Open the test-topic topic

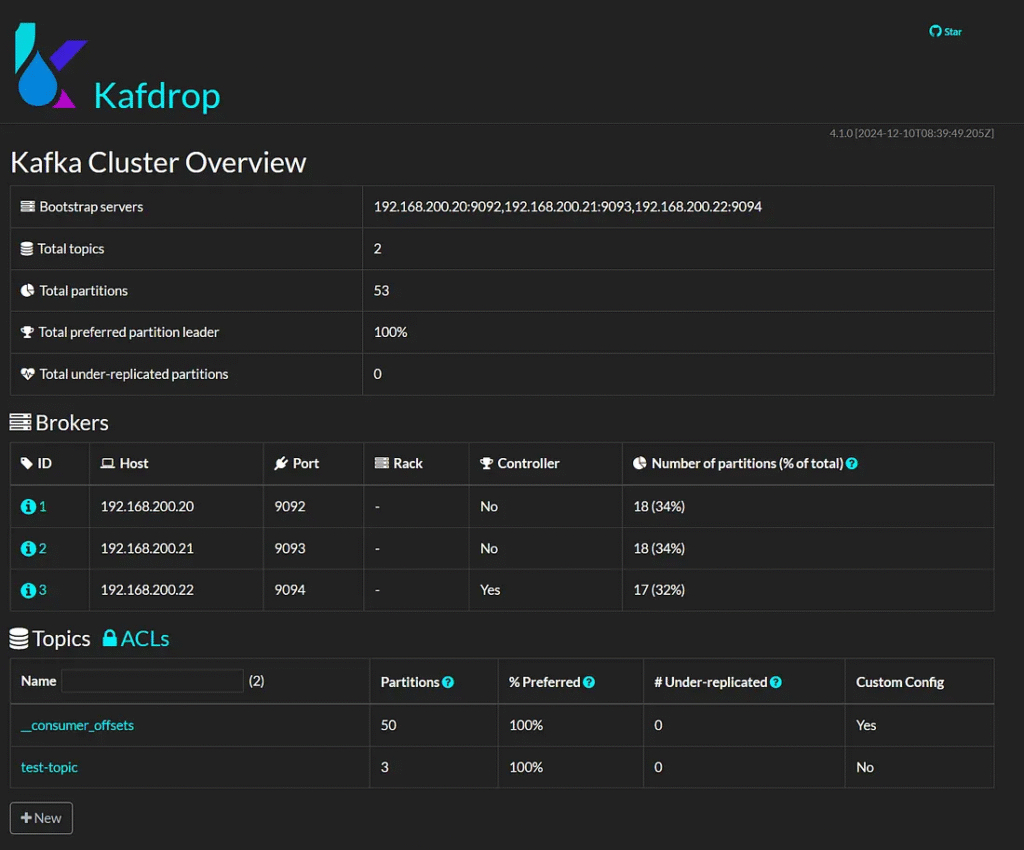tap(49, 767)
